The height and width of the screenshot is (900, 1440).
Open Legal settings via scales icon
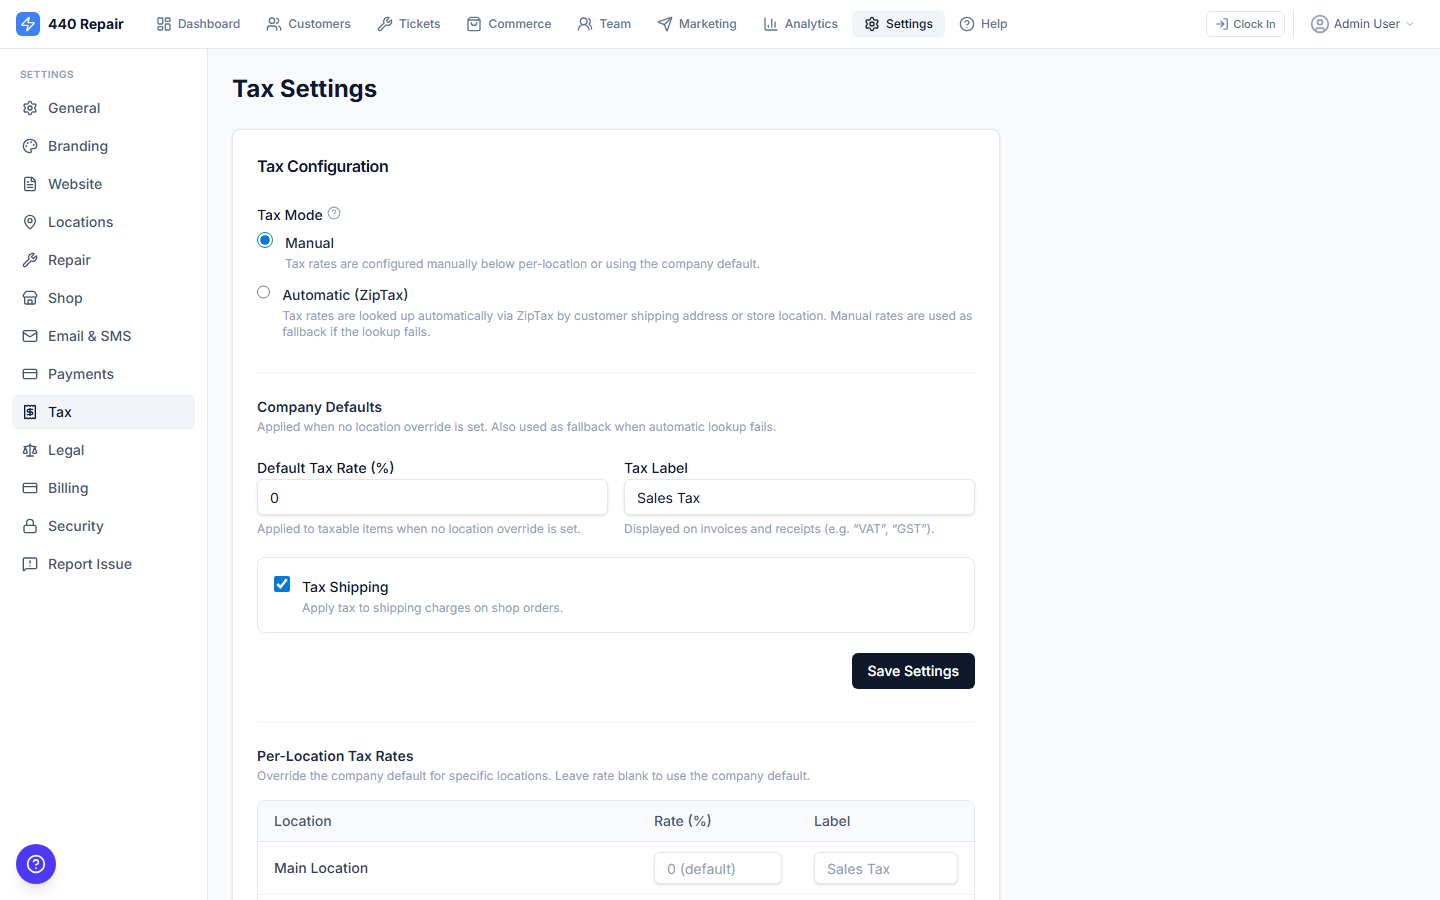[x=30, y=449]
